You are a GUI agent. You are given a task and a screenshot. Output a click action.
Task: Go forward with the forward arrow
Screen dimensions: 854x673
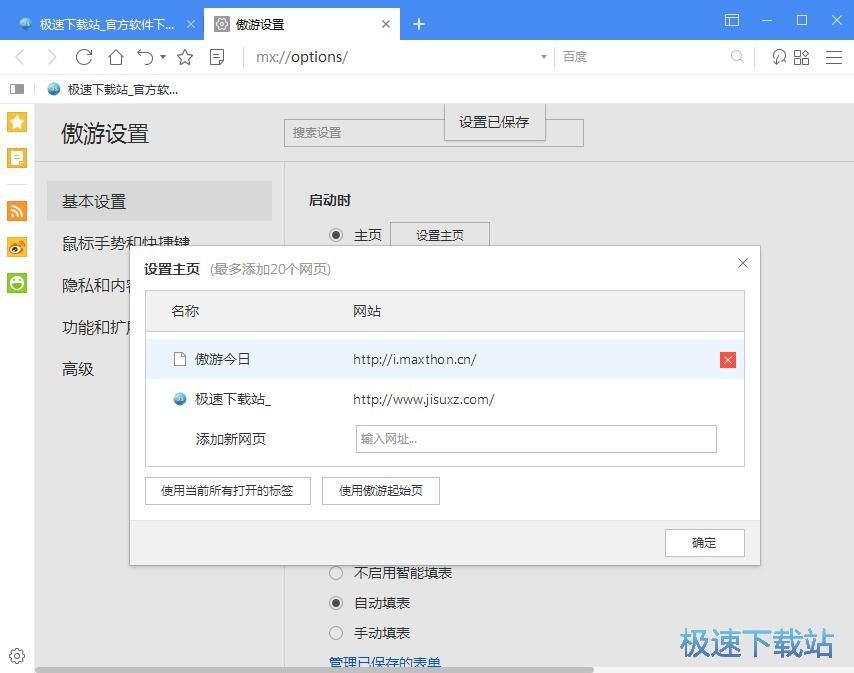point(52,57)
